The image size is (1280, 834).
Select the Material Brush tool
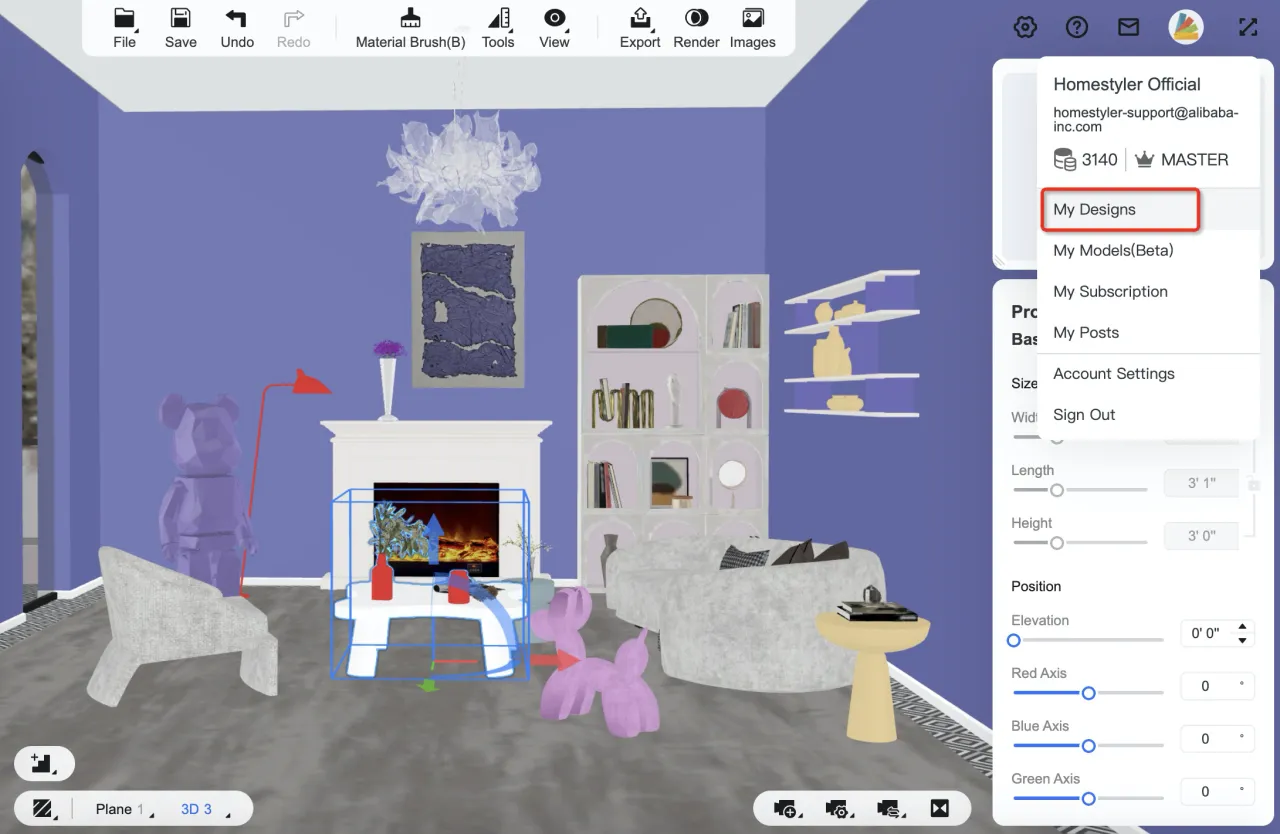click(x=410, y=27)
